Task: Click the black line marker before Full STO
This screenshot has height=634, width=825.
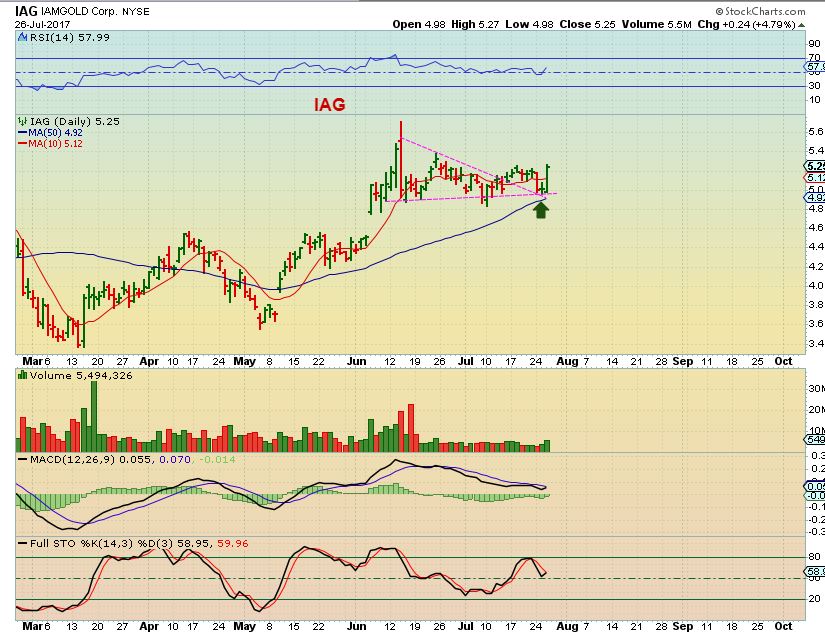Action: (x=23, y=544)
